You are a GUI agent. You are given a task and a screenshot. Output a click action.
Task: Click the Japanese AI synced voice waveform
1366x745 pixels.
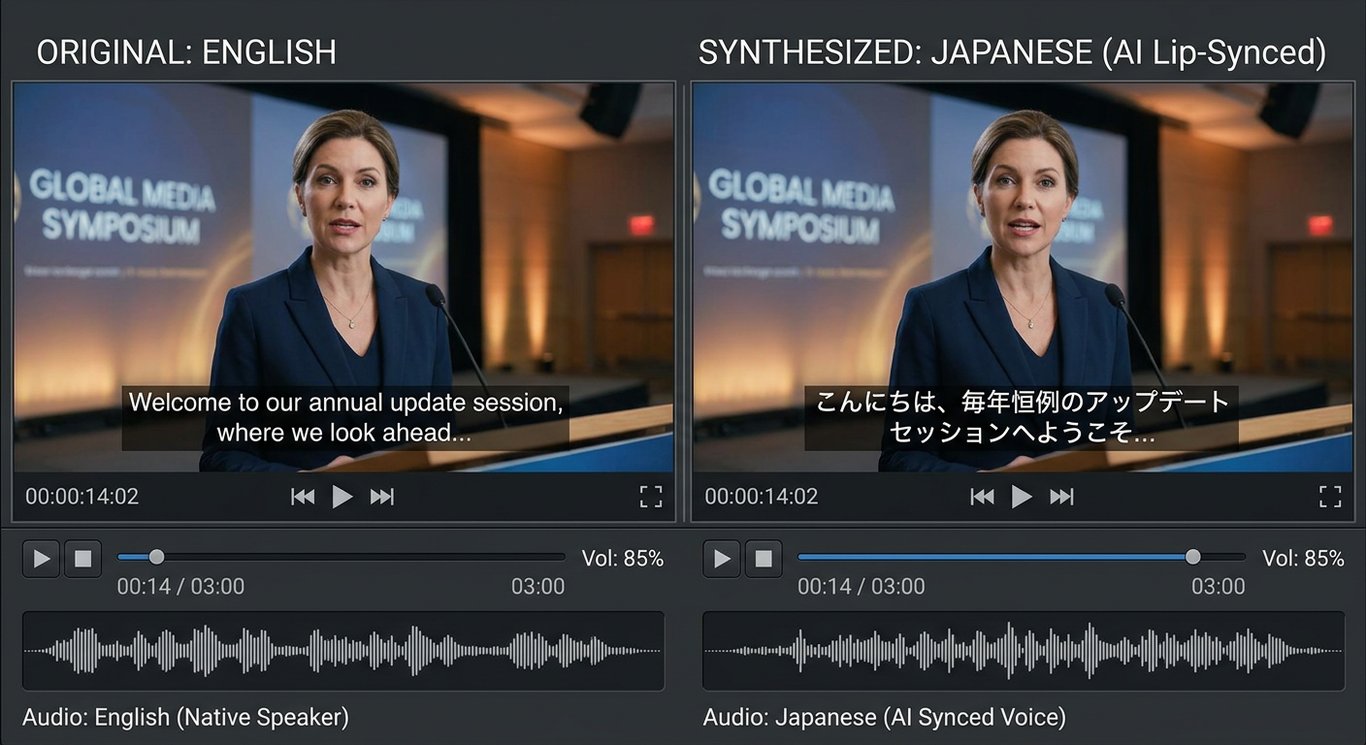click(1023, 651)
